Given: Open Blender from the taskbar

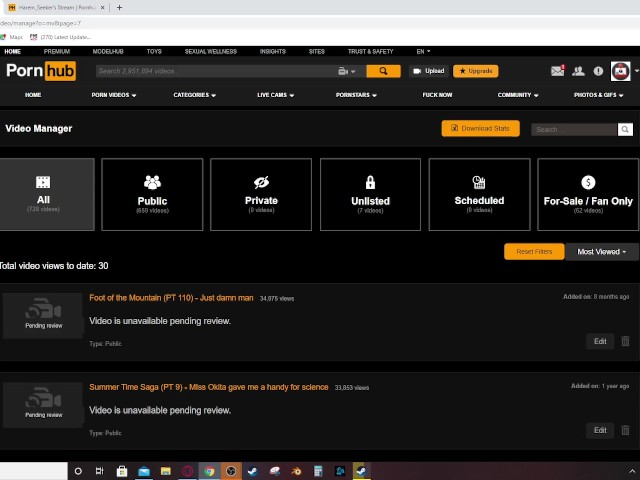Looking at the screenshot, I should pos(296,471).
